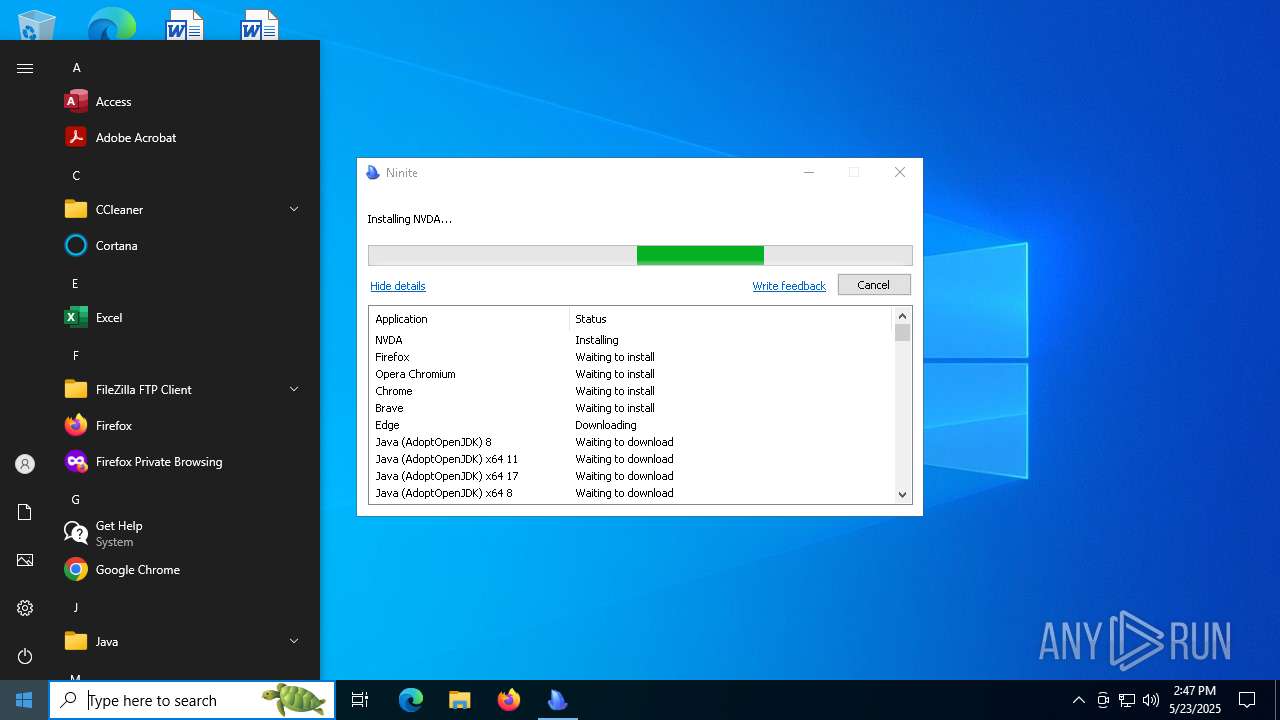Click the Application column header
The width and height of the screenshot is (1280, 720).
tap(469, 319)
